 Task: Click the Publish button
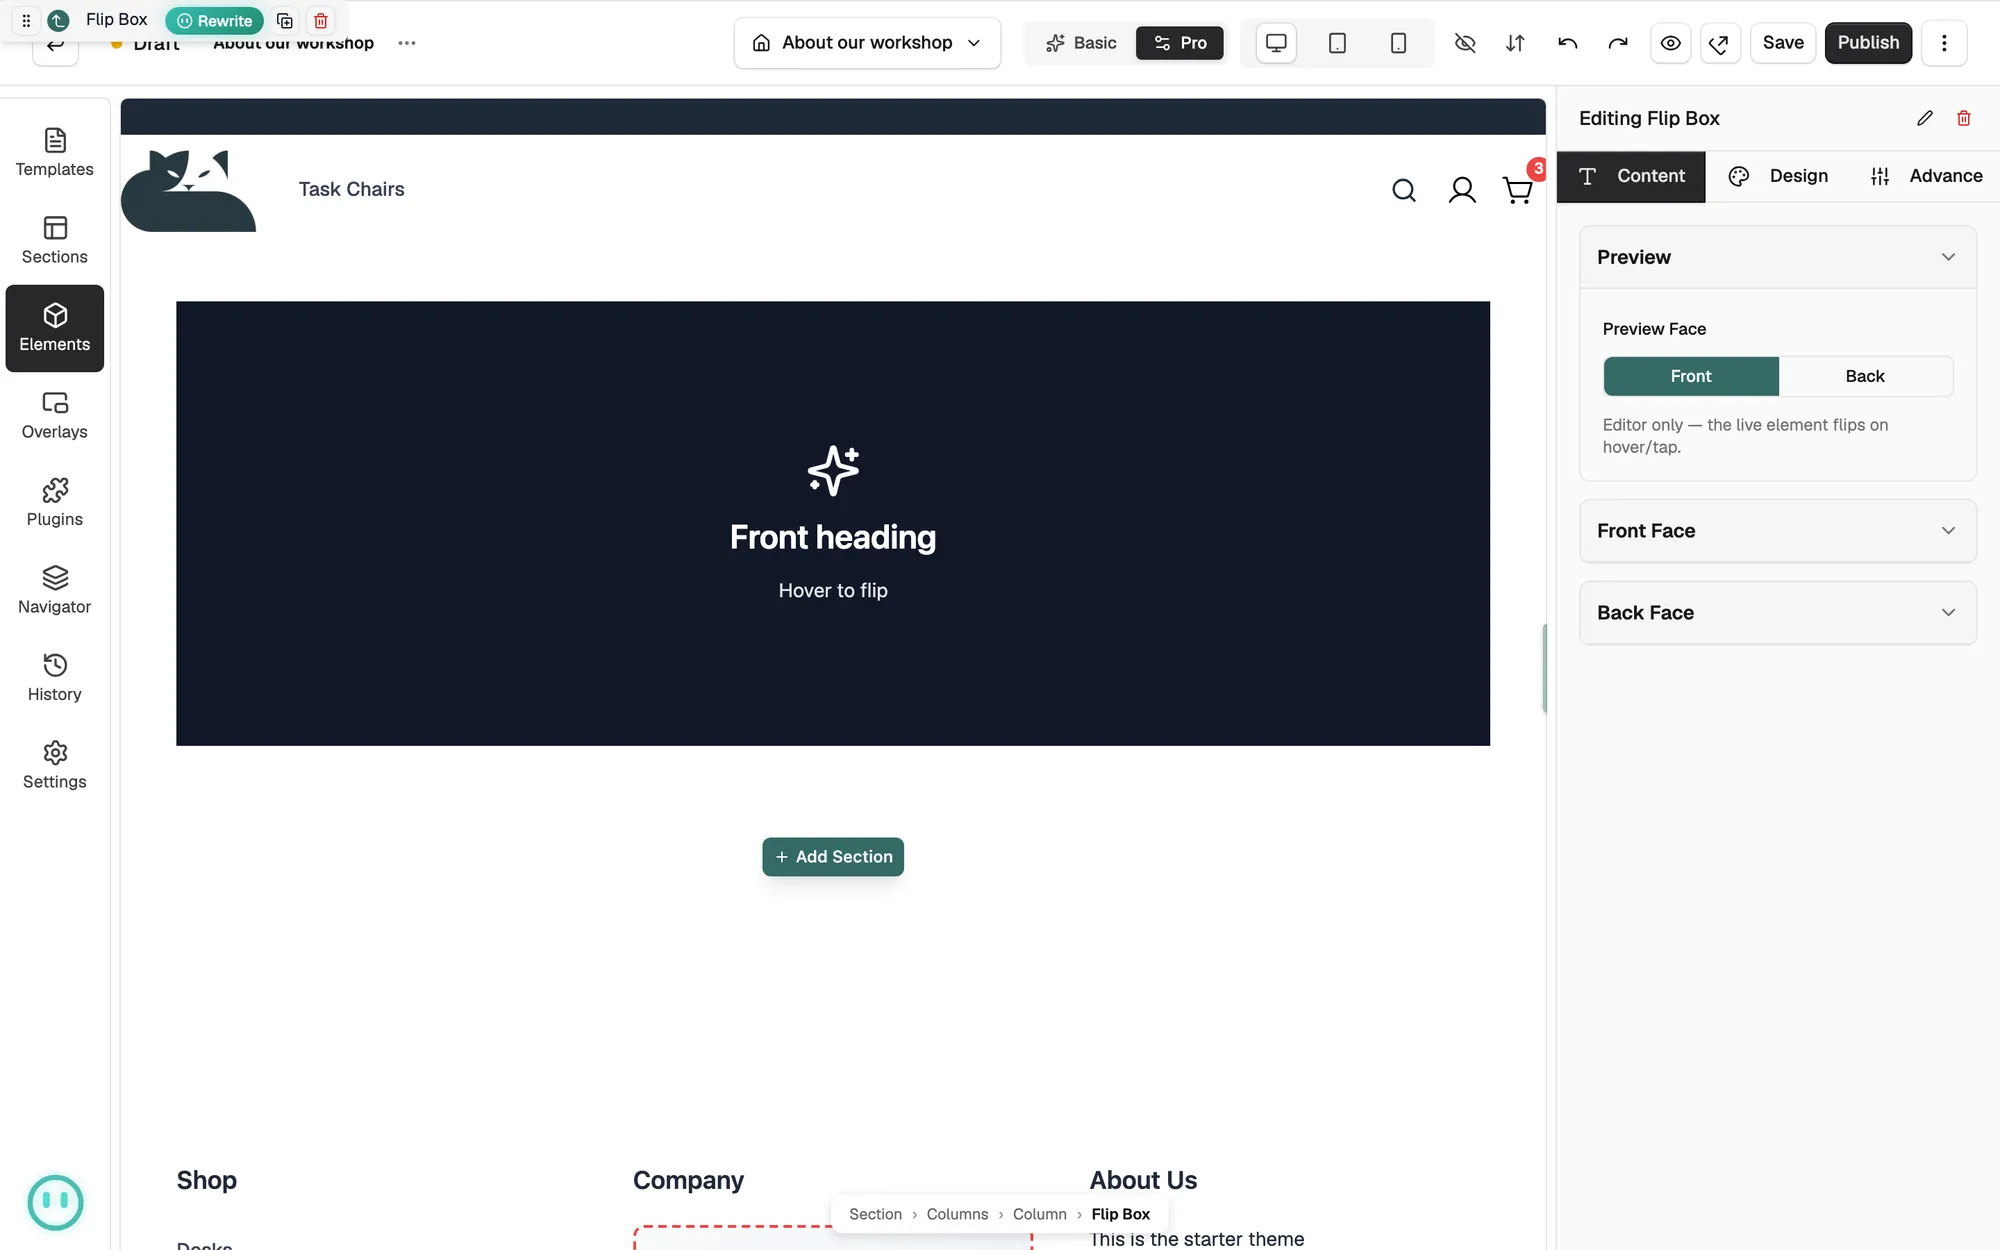tap(1868, 43)
